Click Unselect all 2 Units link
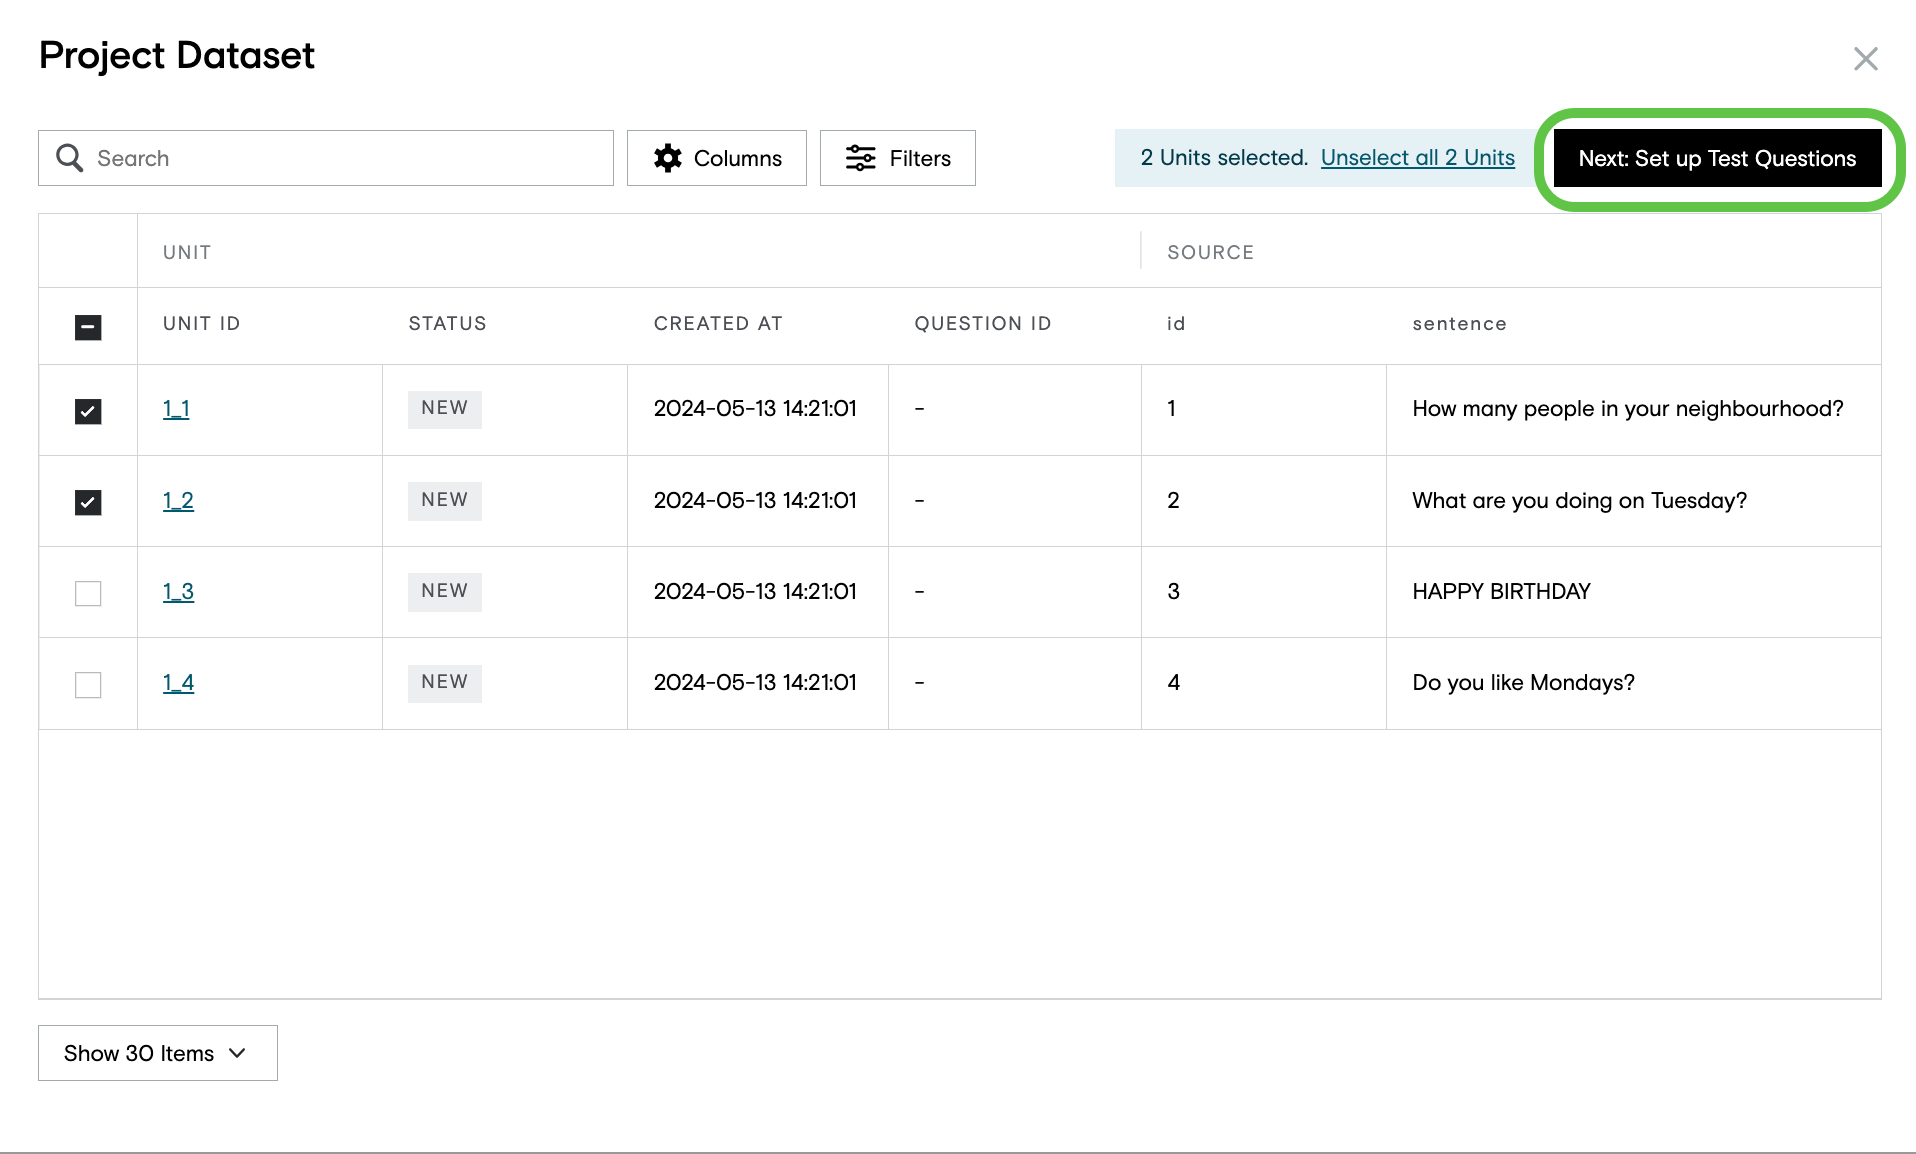 1417,158
